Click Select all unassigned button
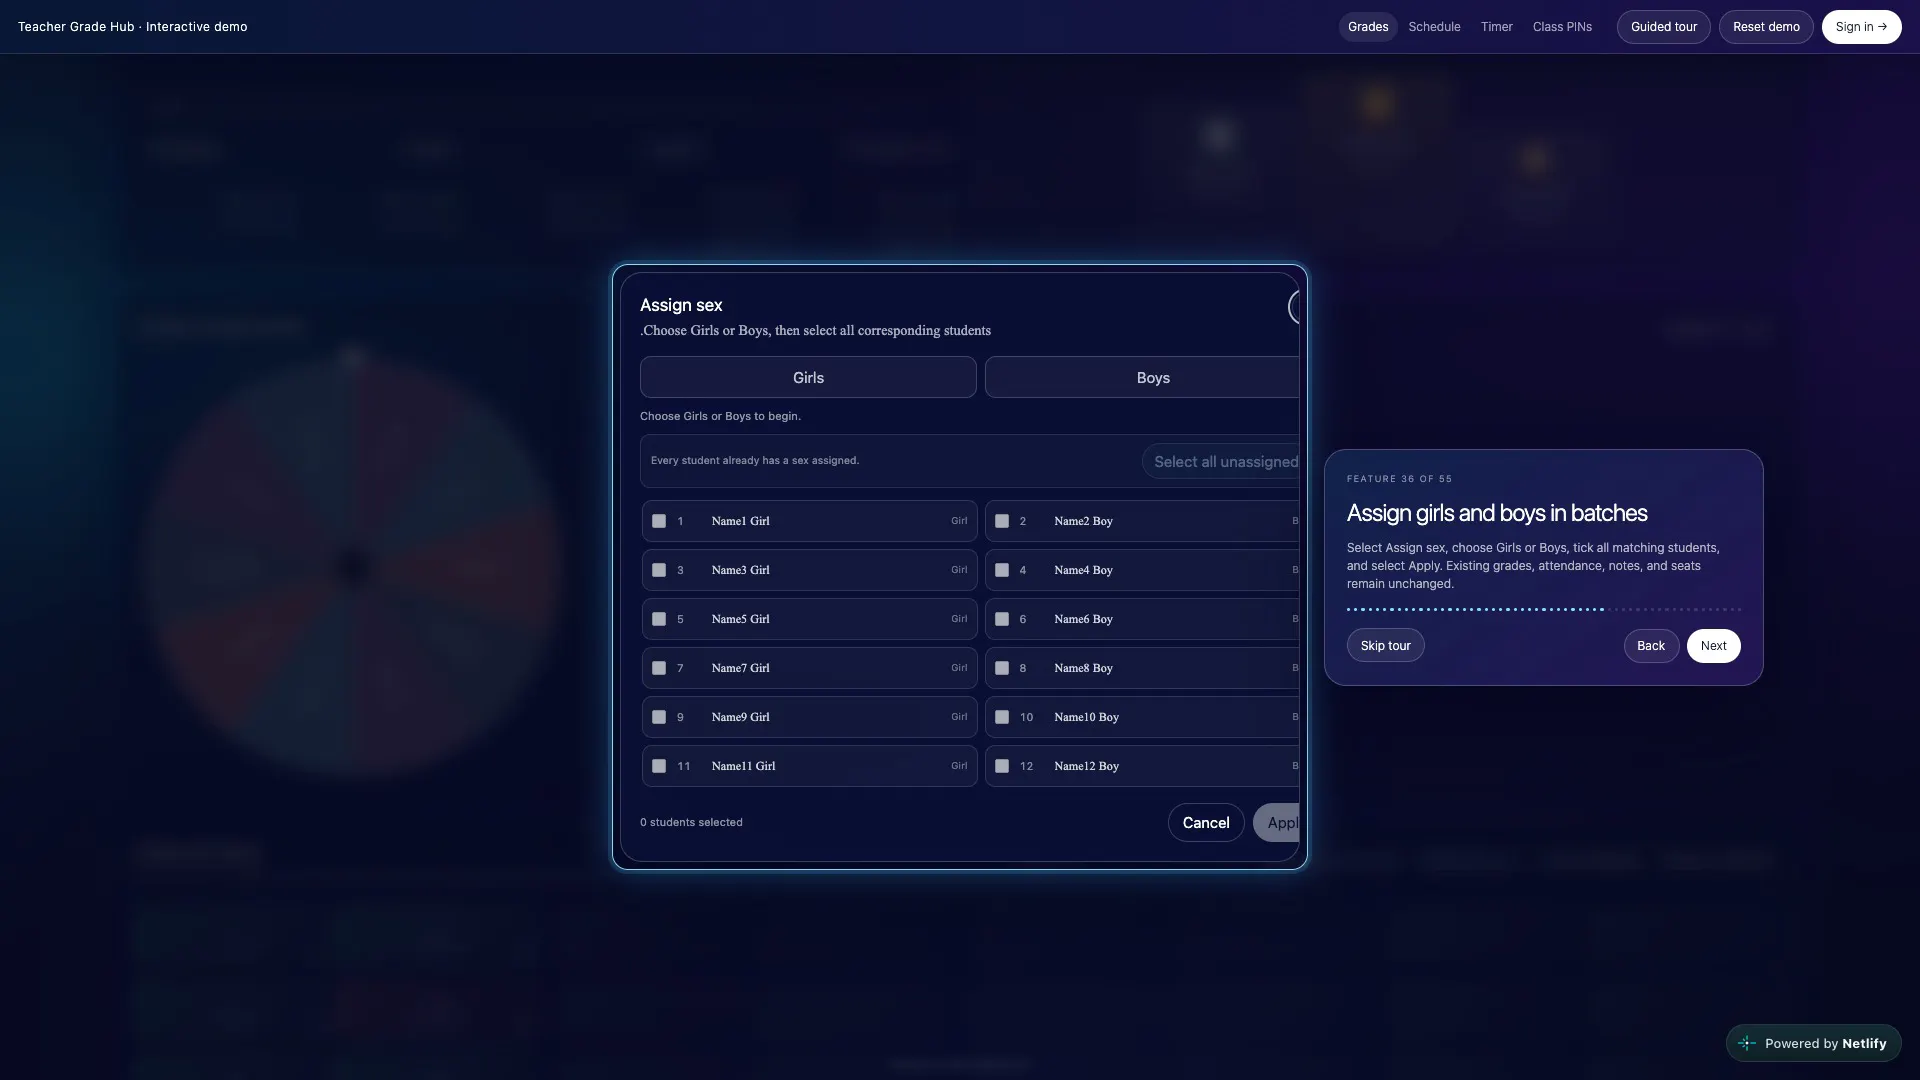This screenshot has width=1920, height=1080. click(1221, 461)
